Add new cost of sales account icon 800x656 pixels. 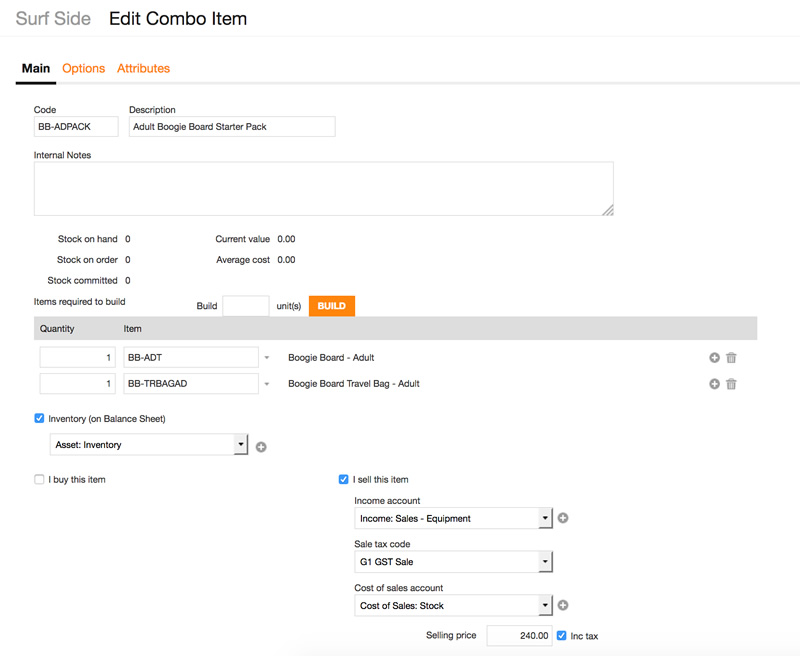tap(563, 605)
